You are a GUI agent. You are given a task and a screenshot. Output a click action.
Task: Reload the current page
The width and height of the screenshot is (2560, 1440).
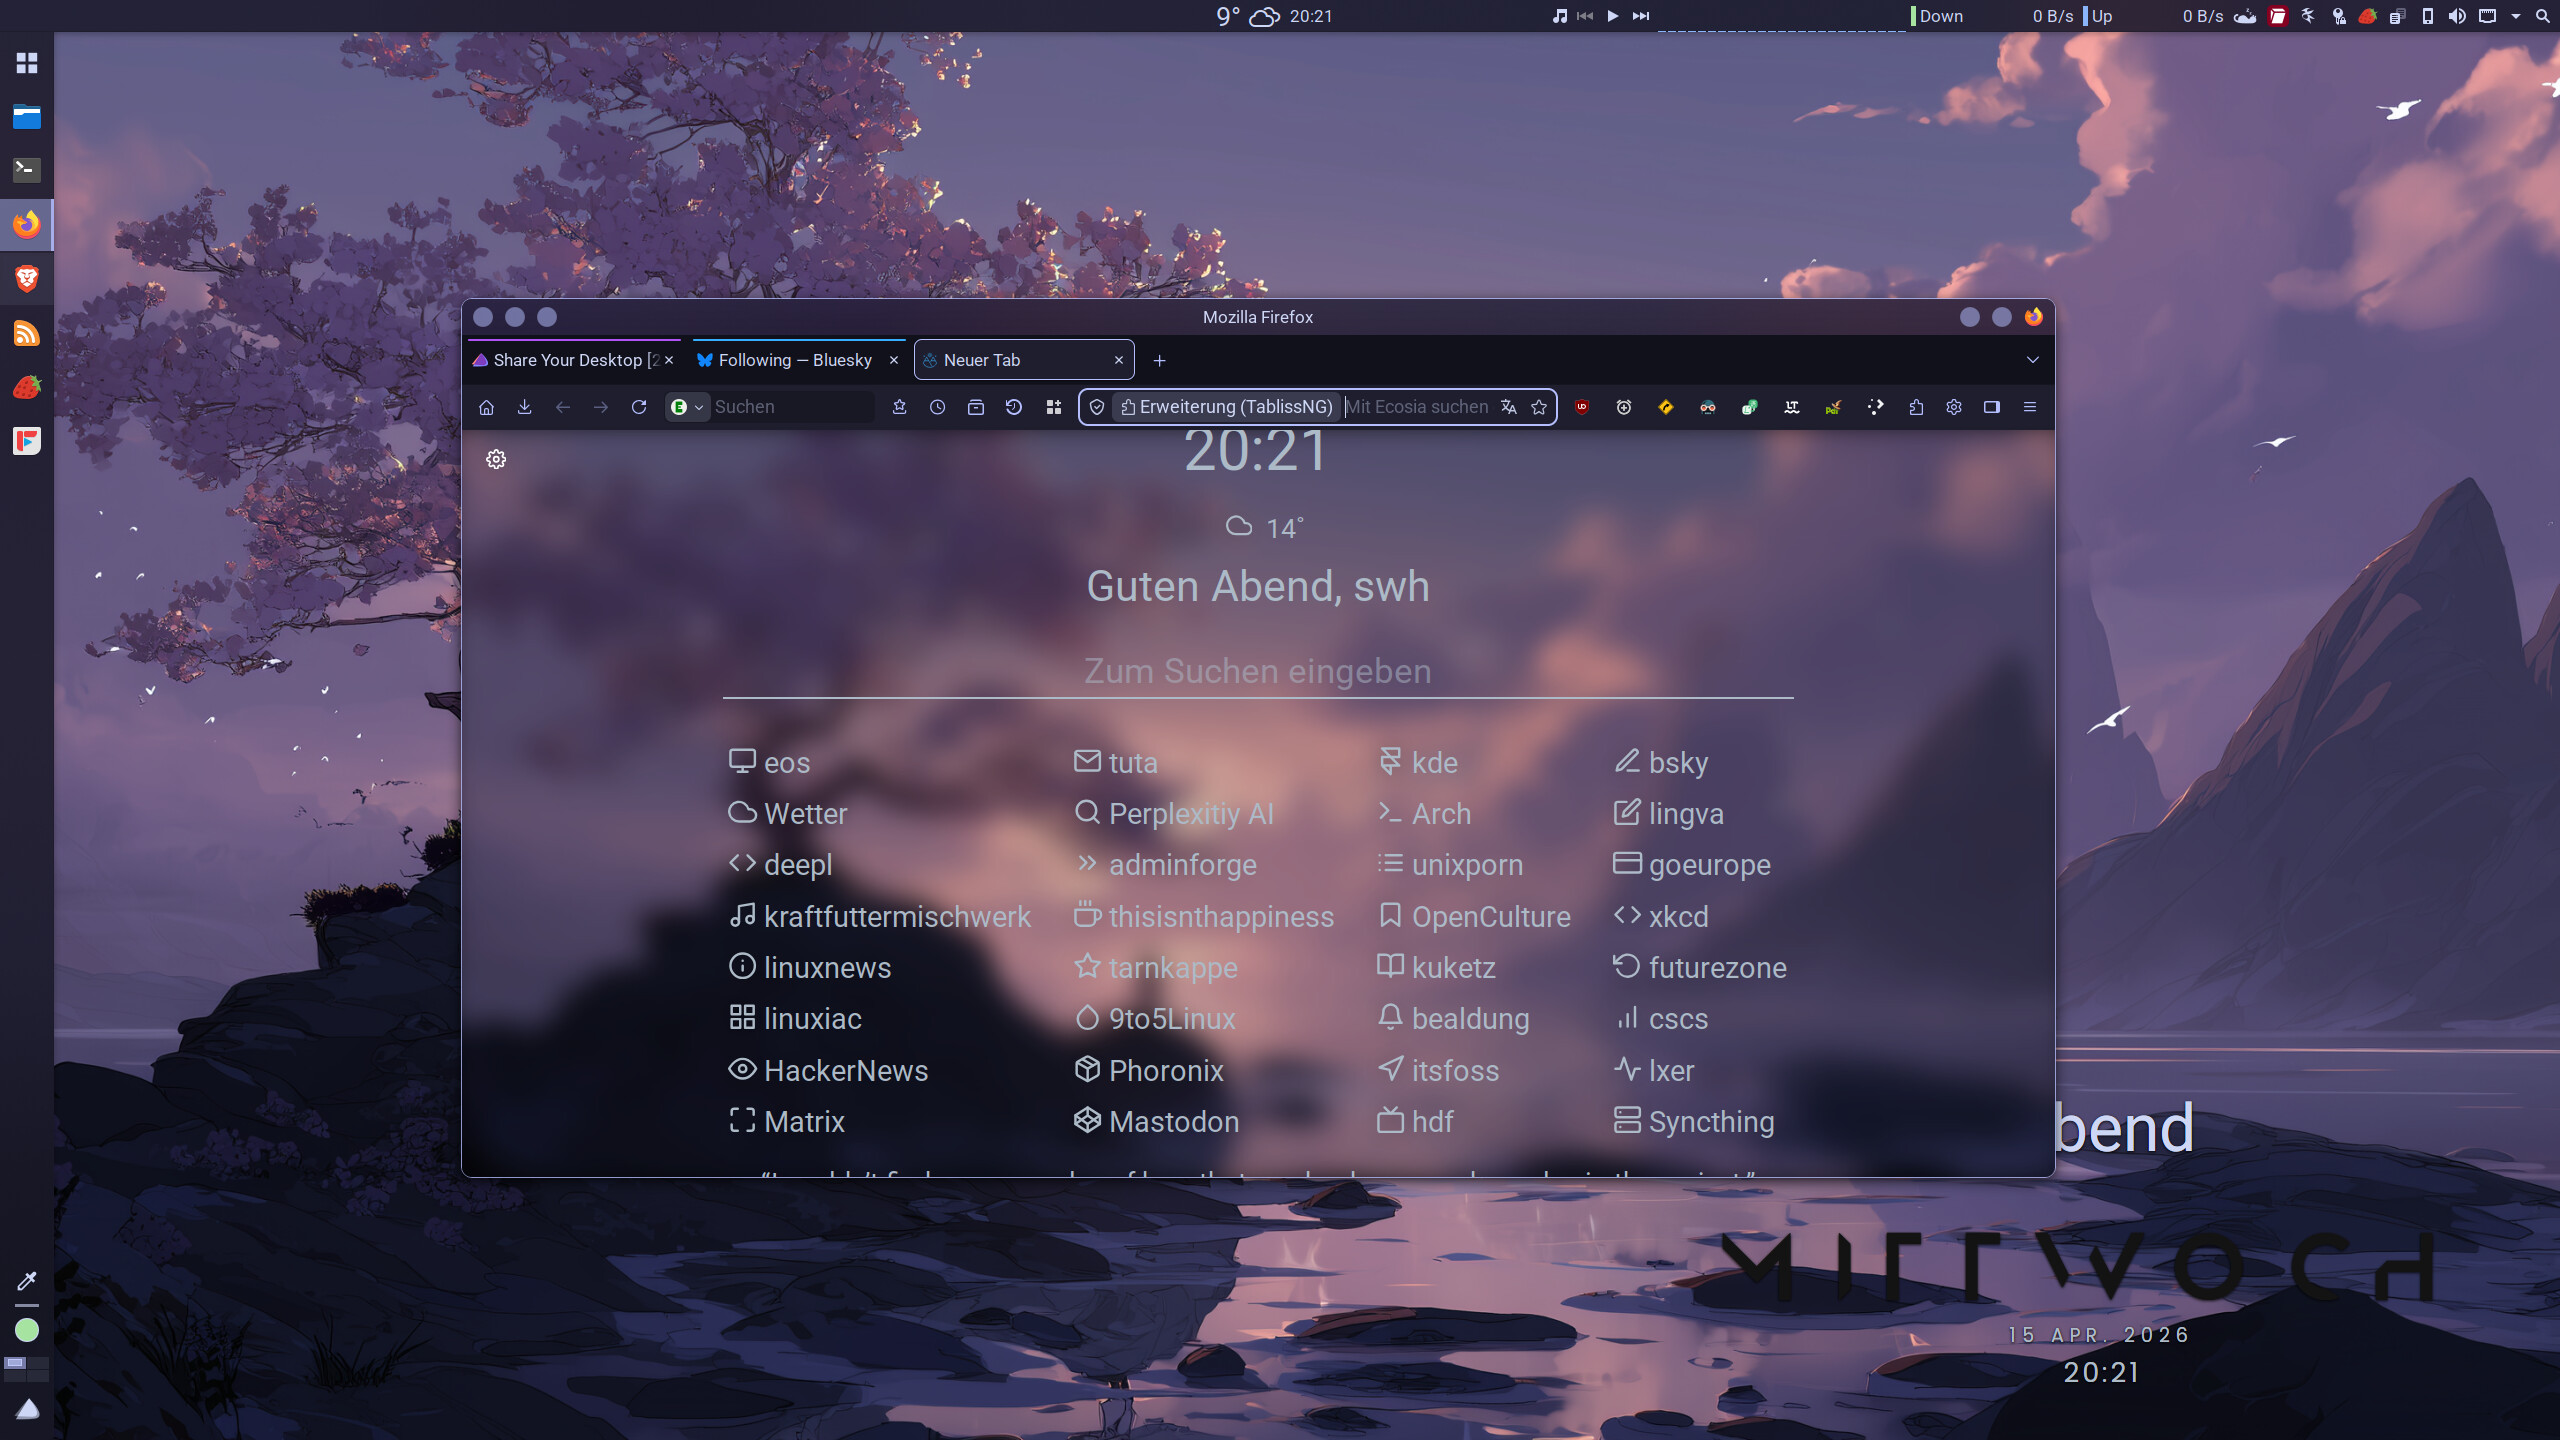[x=639, y=407]
